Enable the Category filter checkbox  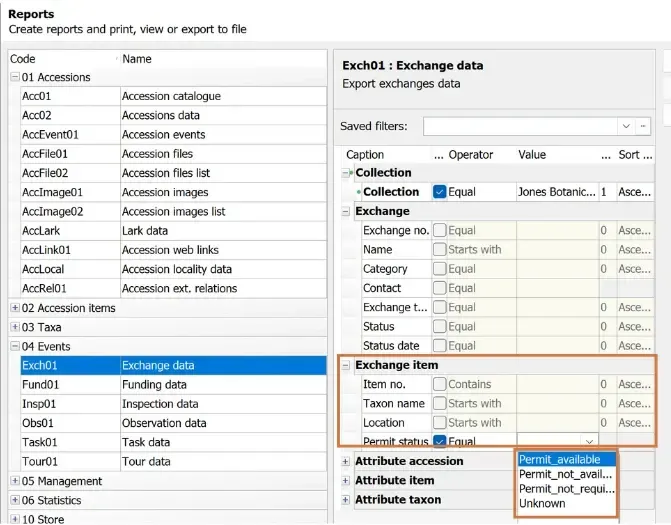click(439, 269)
